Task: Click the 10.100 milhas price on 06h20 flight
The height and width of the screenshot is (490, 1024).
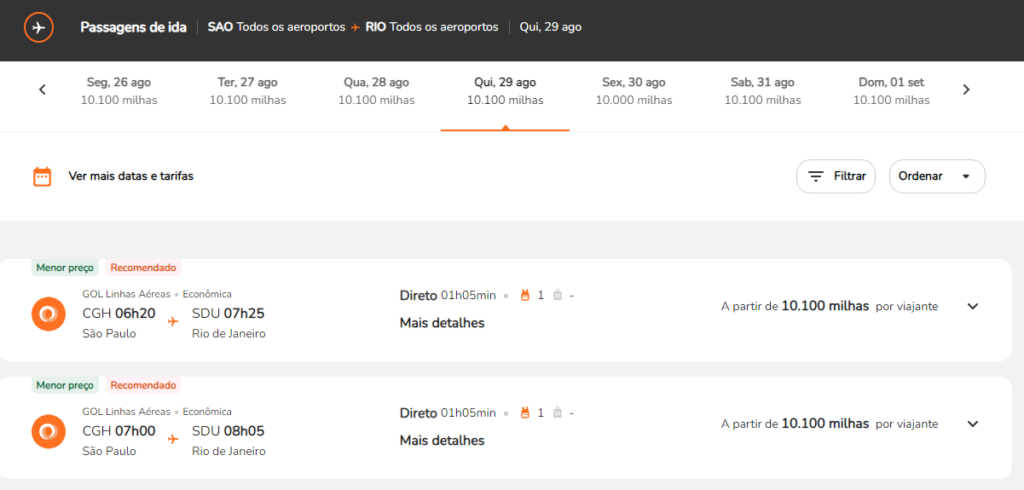Action: (825, 306)
